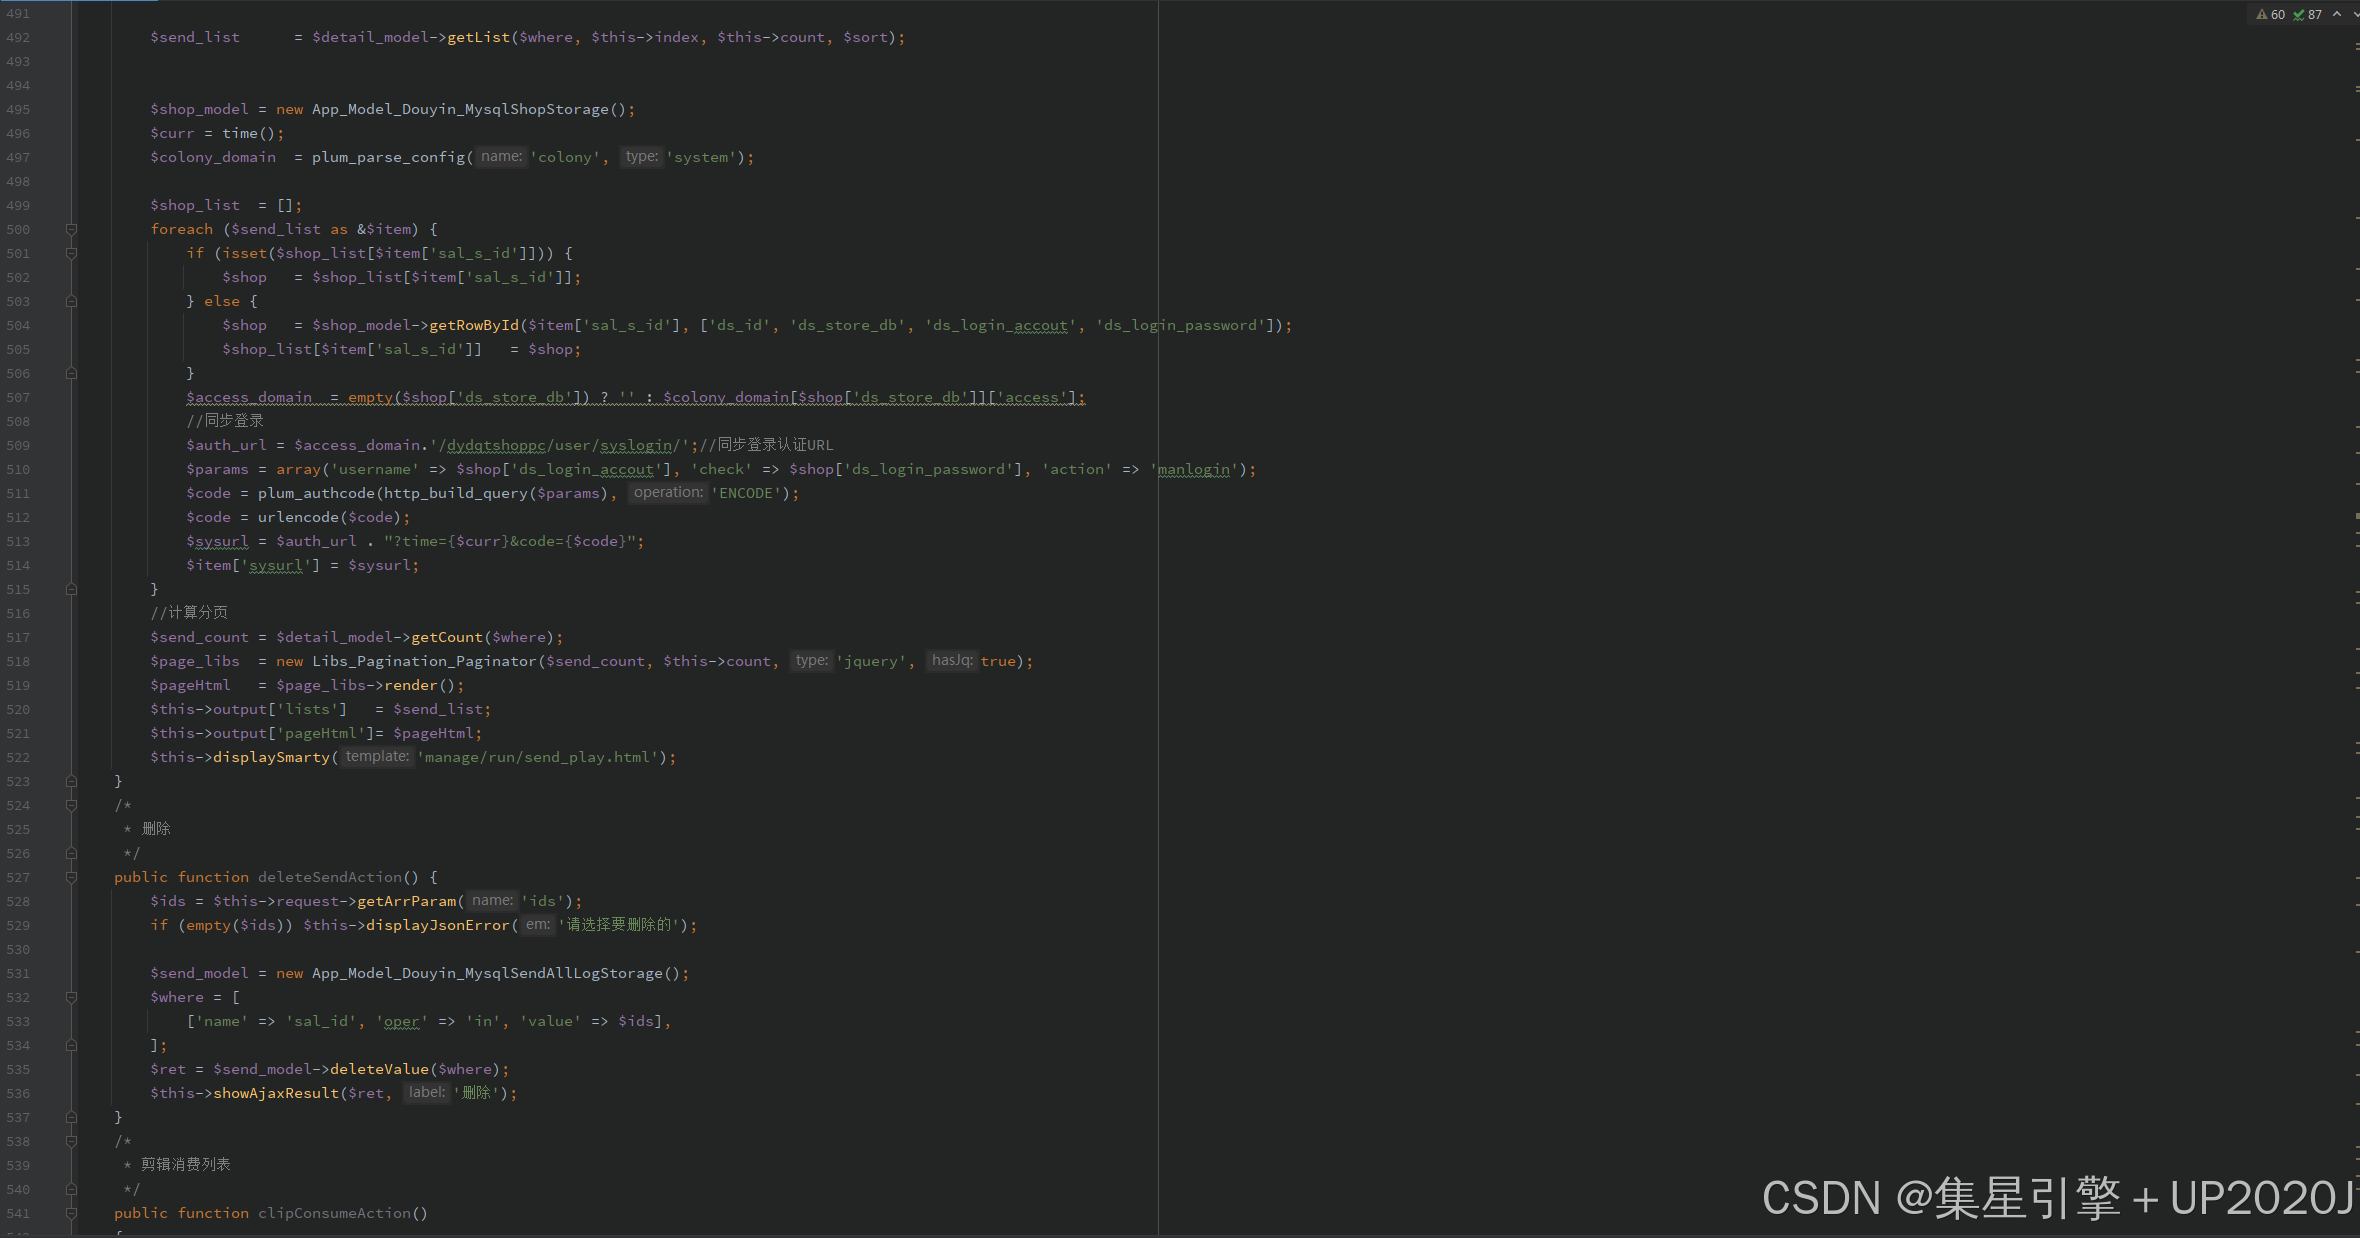Click the underlined $access_domain warning on line 507
Screen dimensions: 2360x1238
click(x=248, y=397)
